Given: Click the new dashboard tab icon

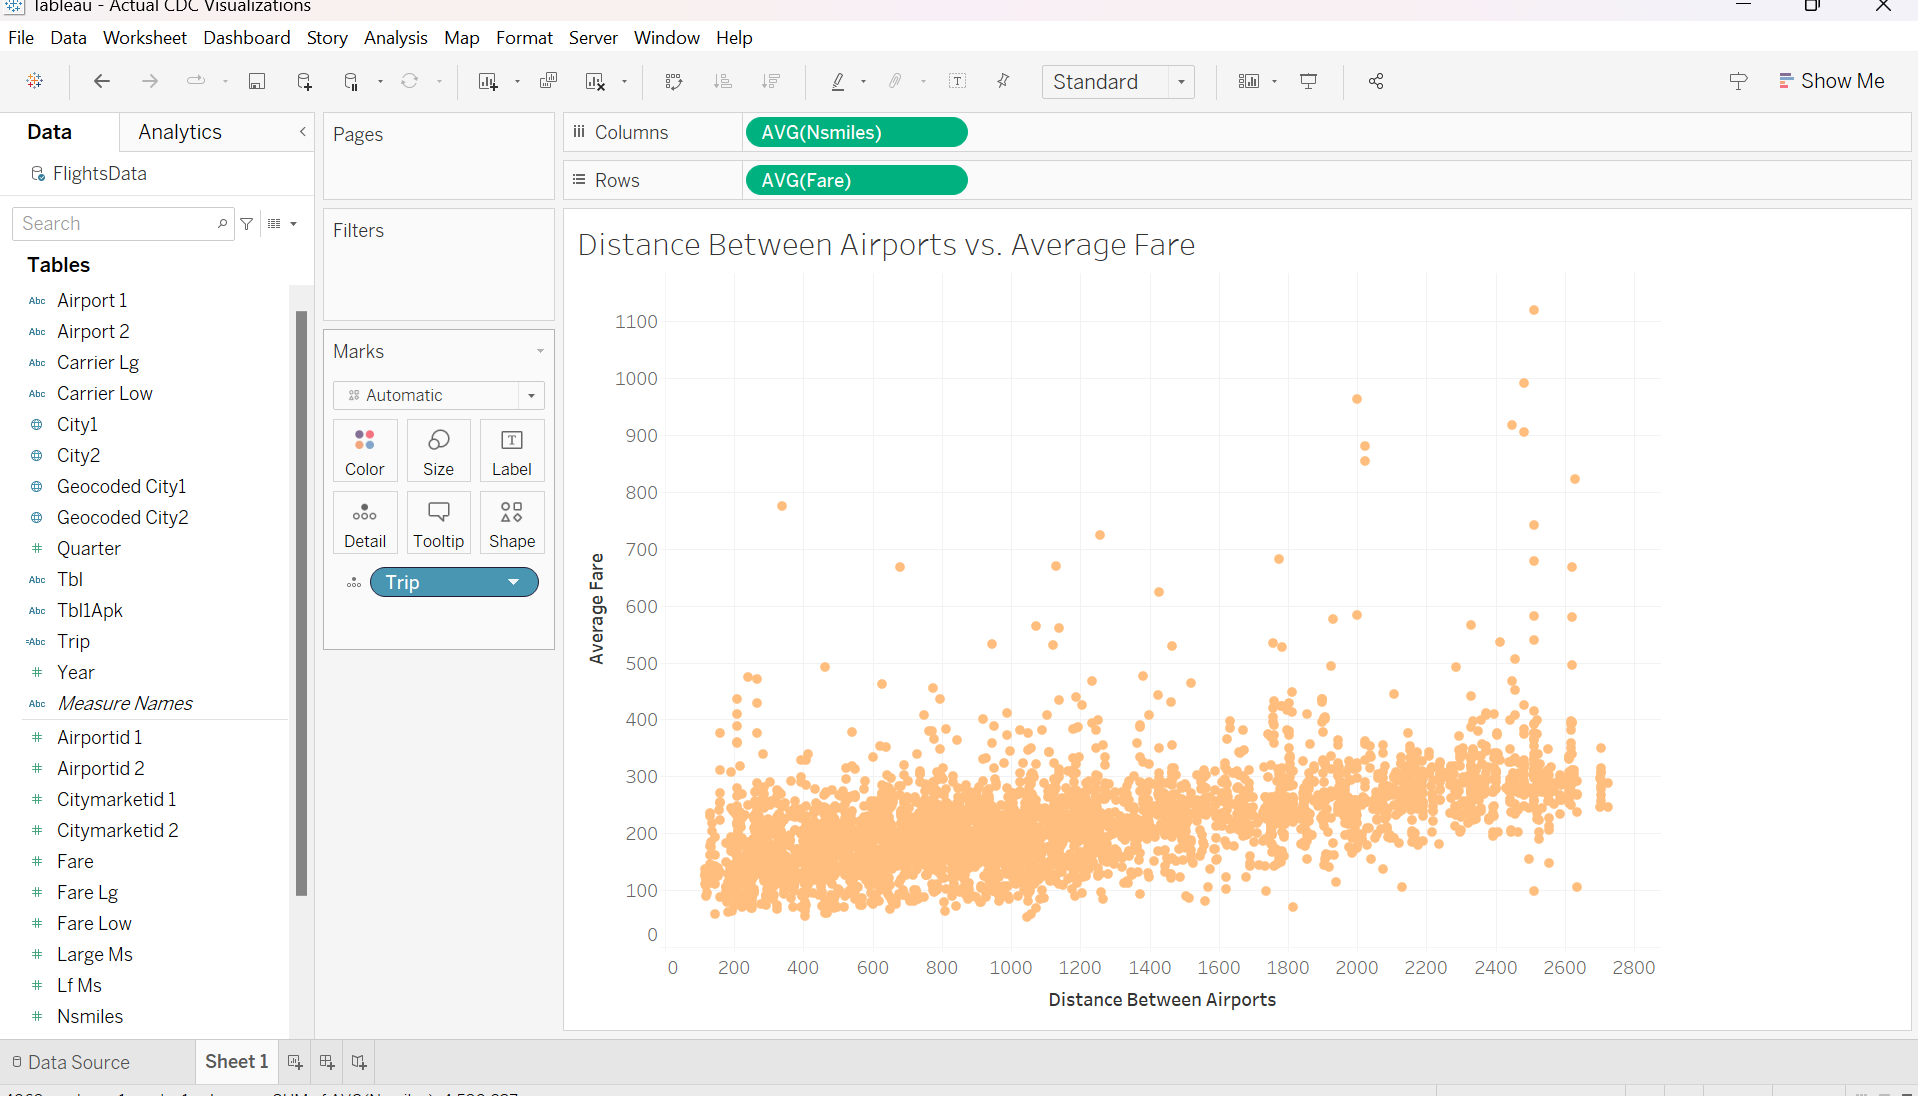Looking at the screenshot, I should coord(327,1062).
